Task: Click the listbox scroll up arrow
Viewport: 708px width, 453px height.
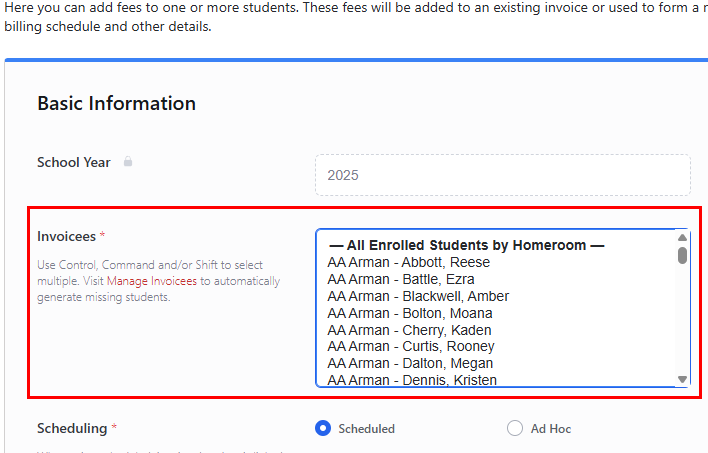Action: pos(683,238)
